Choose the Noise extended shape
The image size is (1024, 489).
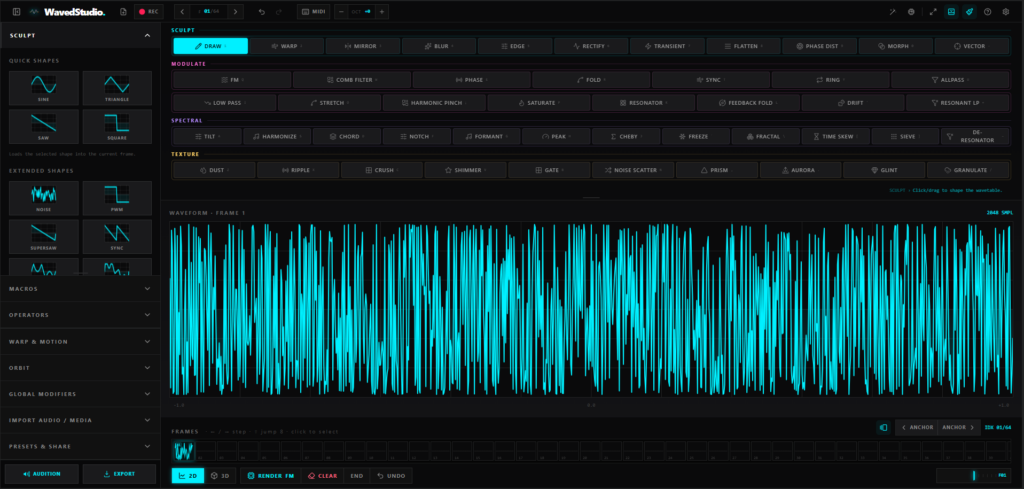(x=44, y=198)
